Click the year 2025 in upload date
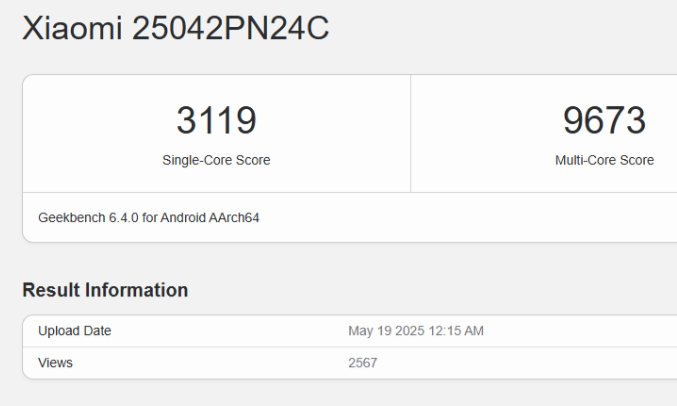This screenshot has width=677, height=406. coord(410,331)
